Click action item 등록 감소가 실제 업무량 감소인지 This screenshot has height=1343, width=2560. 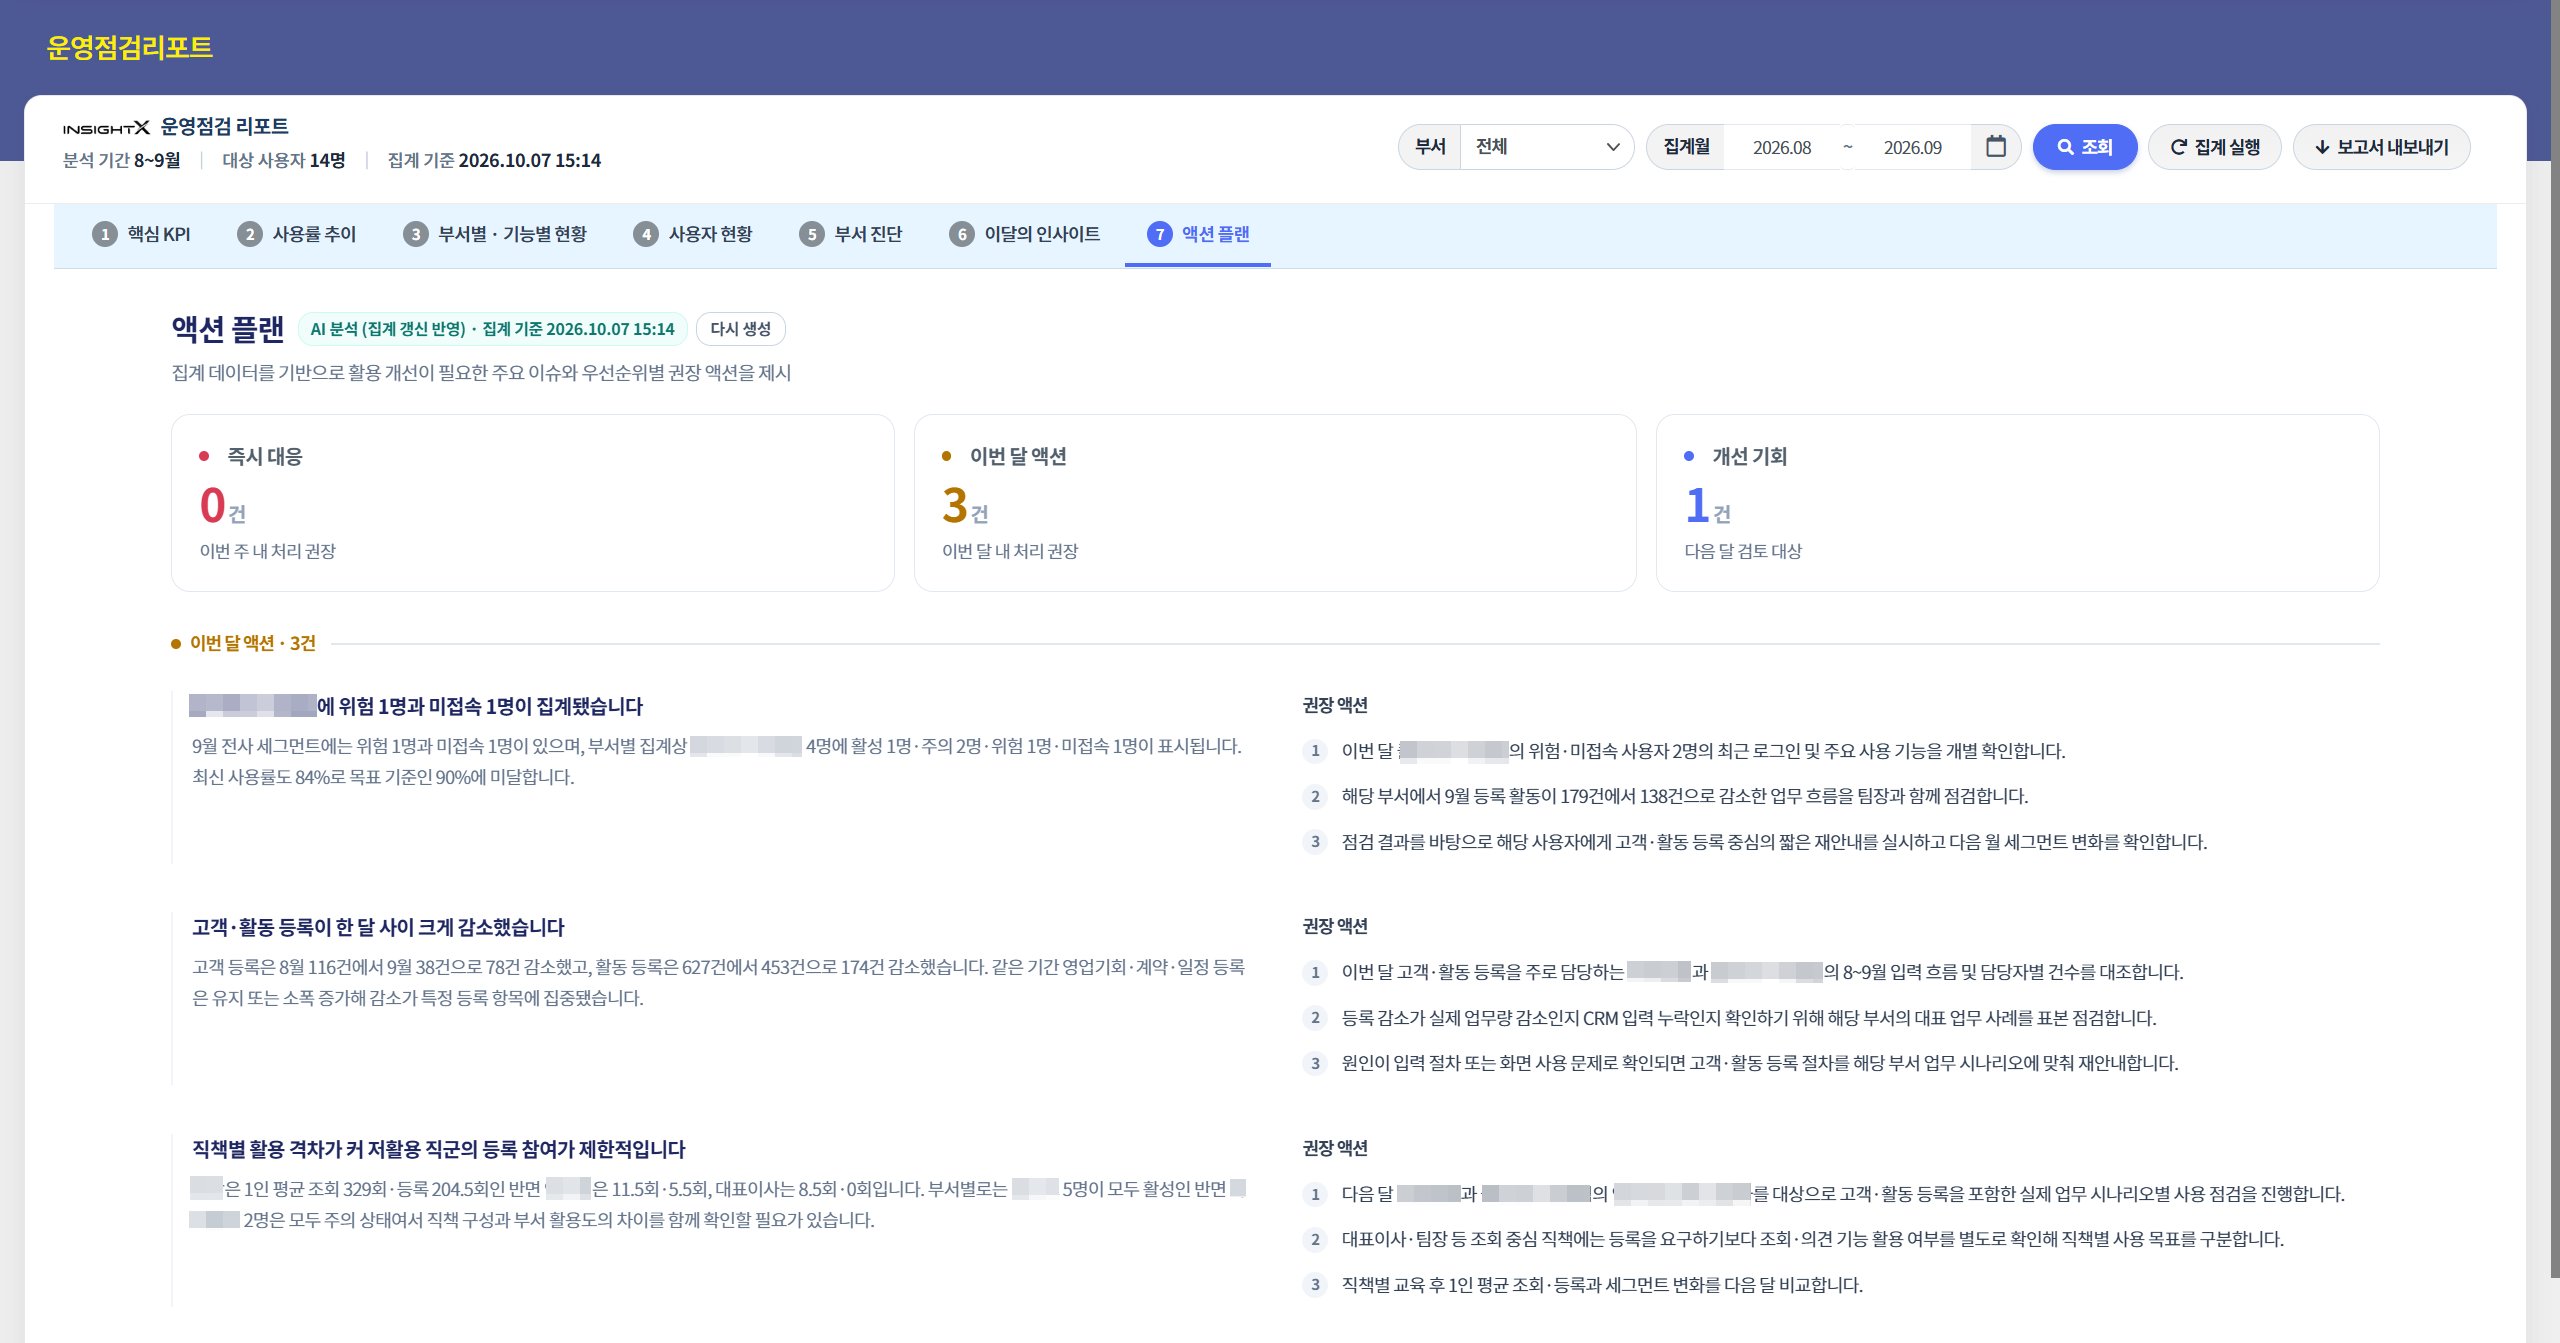[1748, 1018]
